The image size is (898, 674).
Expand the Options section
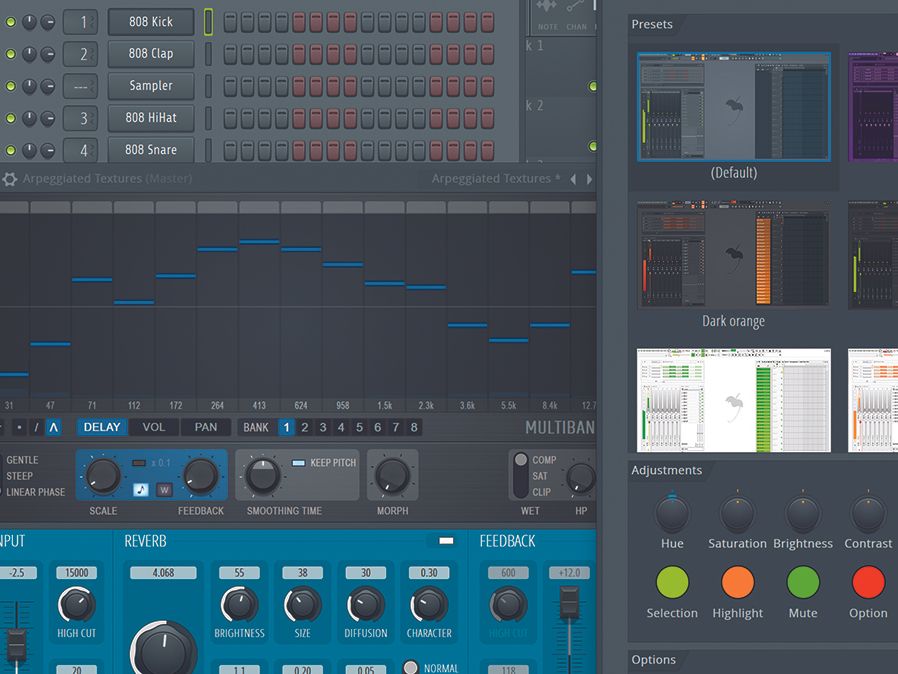[x=654, y=660]
